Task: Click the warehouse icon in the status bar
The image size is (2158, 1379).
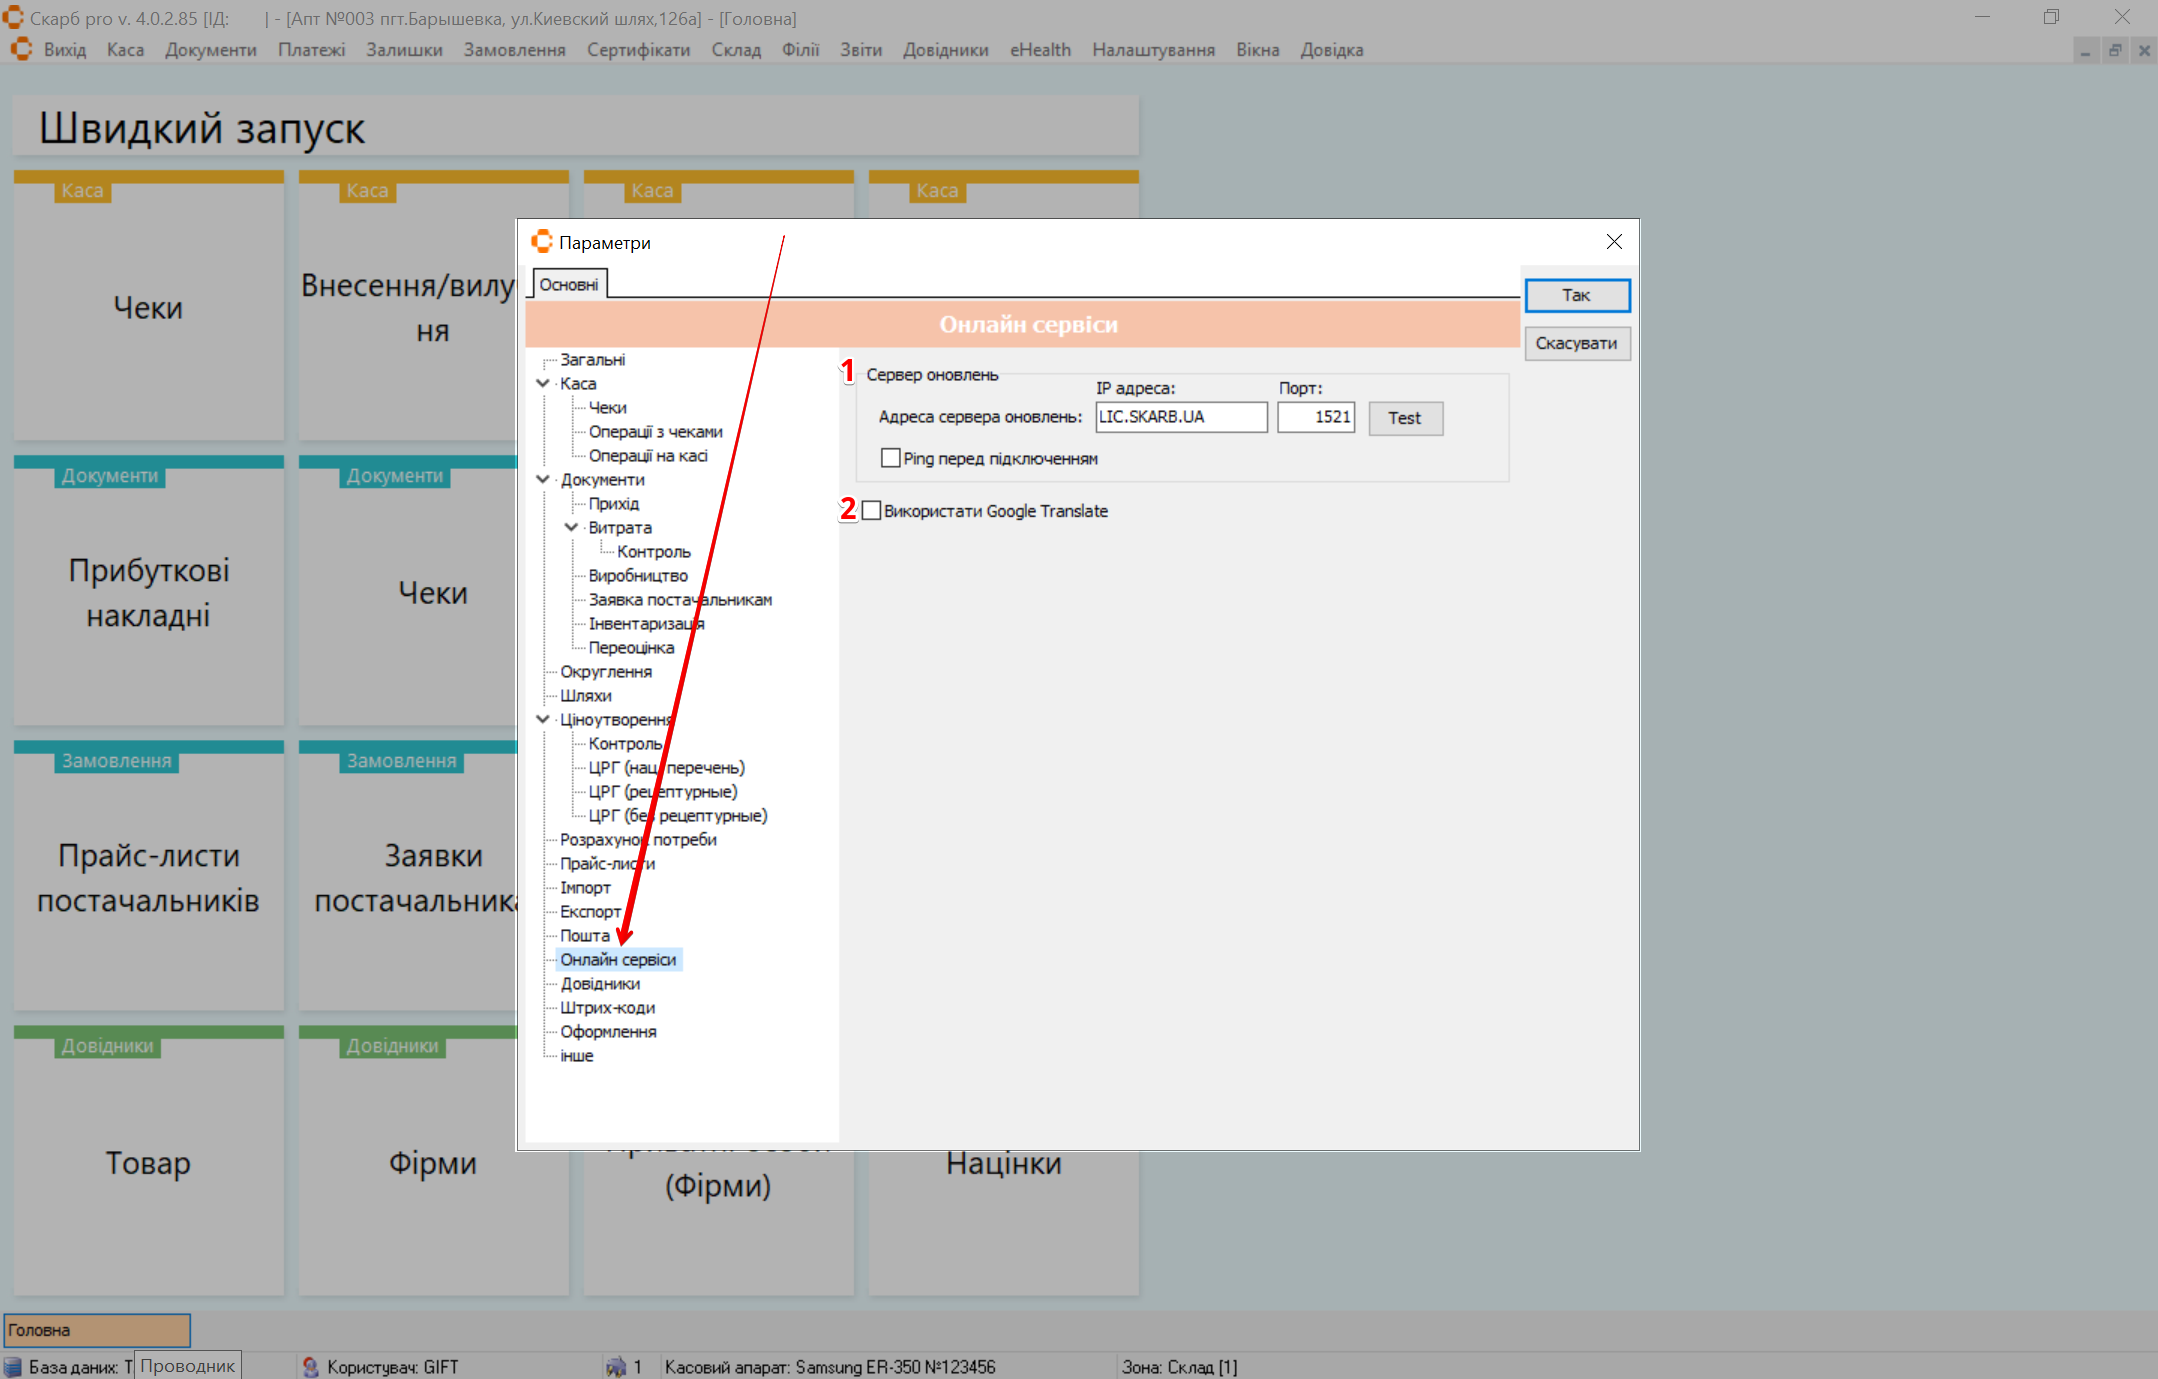Action: (616, 1366)
